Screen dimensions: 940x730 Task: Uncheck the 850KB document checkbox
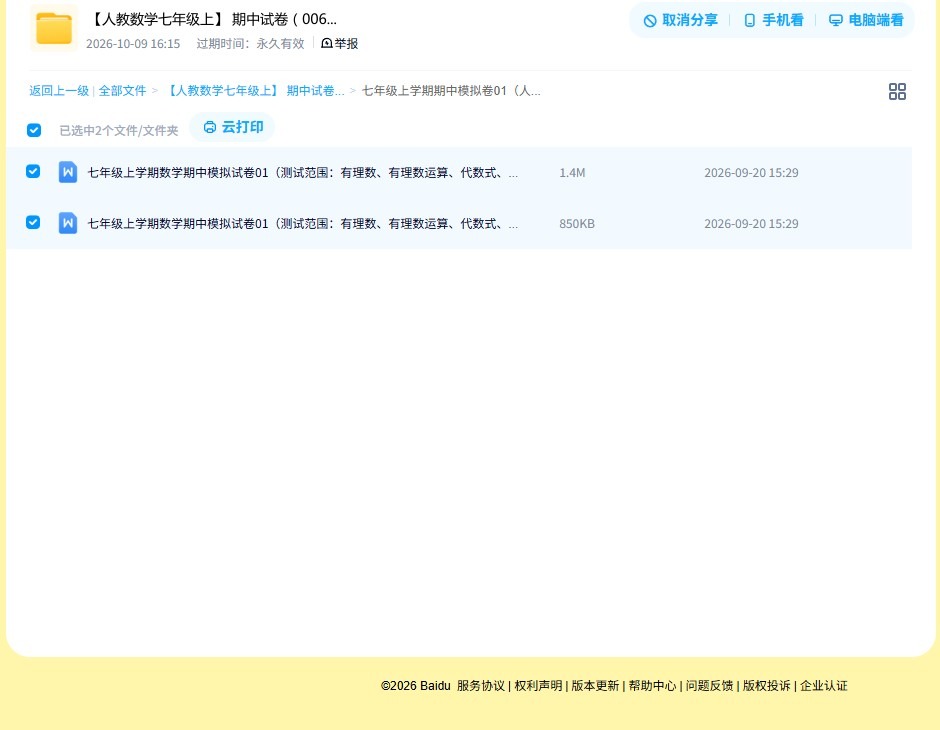click(x=33, y=222)
